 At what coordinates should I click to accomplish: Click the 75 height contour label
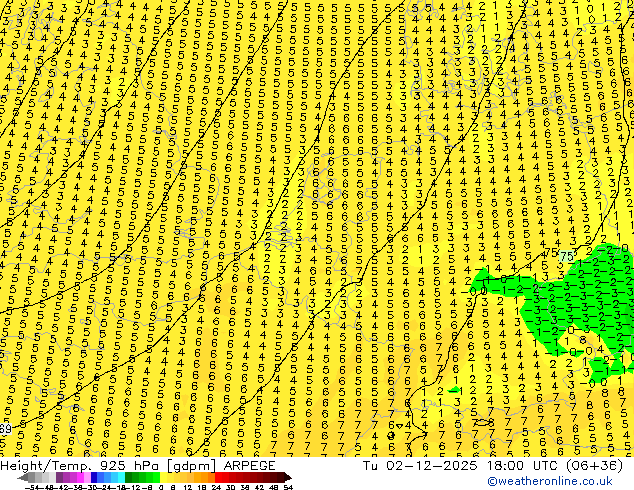567,256
